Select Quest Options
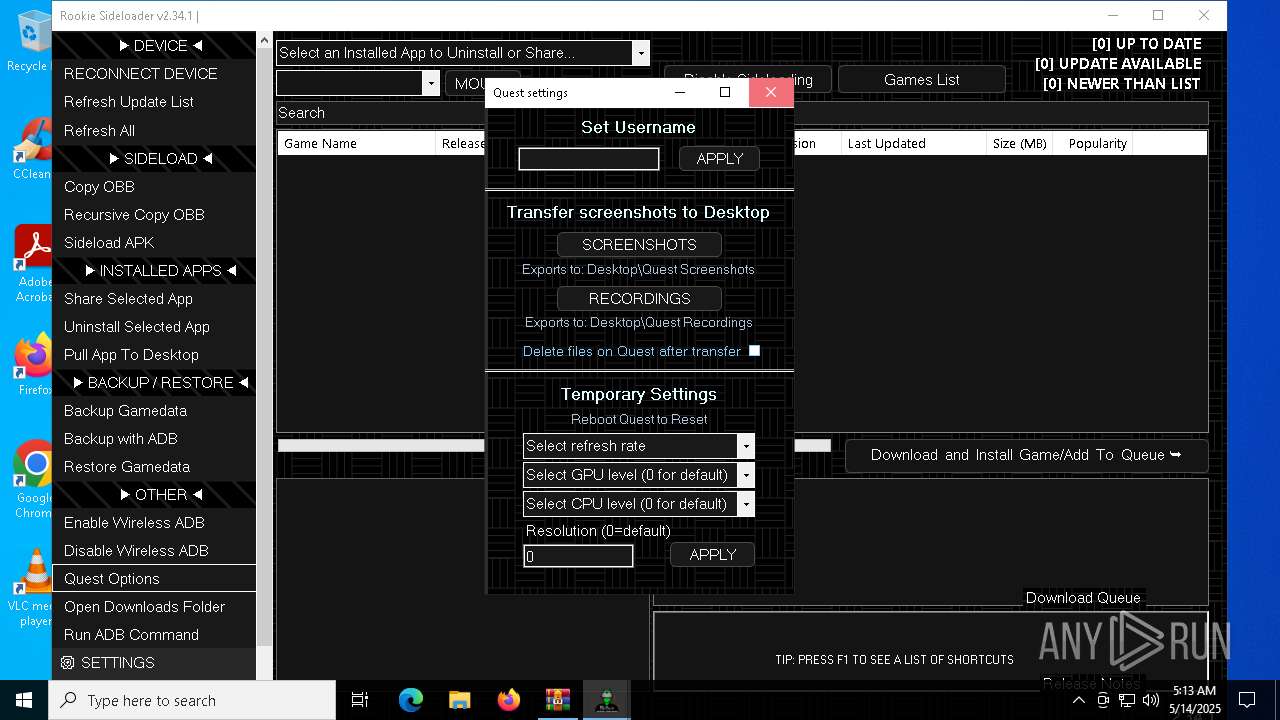The width and height of the screenshot is (1280, 720). (x=154, y=579)
